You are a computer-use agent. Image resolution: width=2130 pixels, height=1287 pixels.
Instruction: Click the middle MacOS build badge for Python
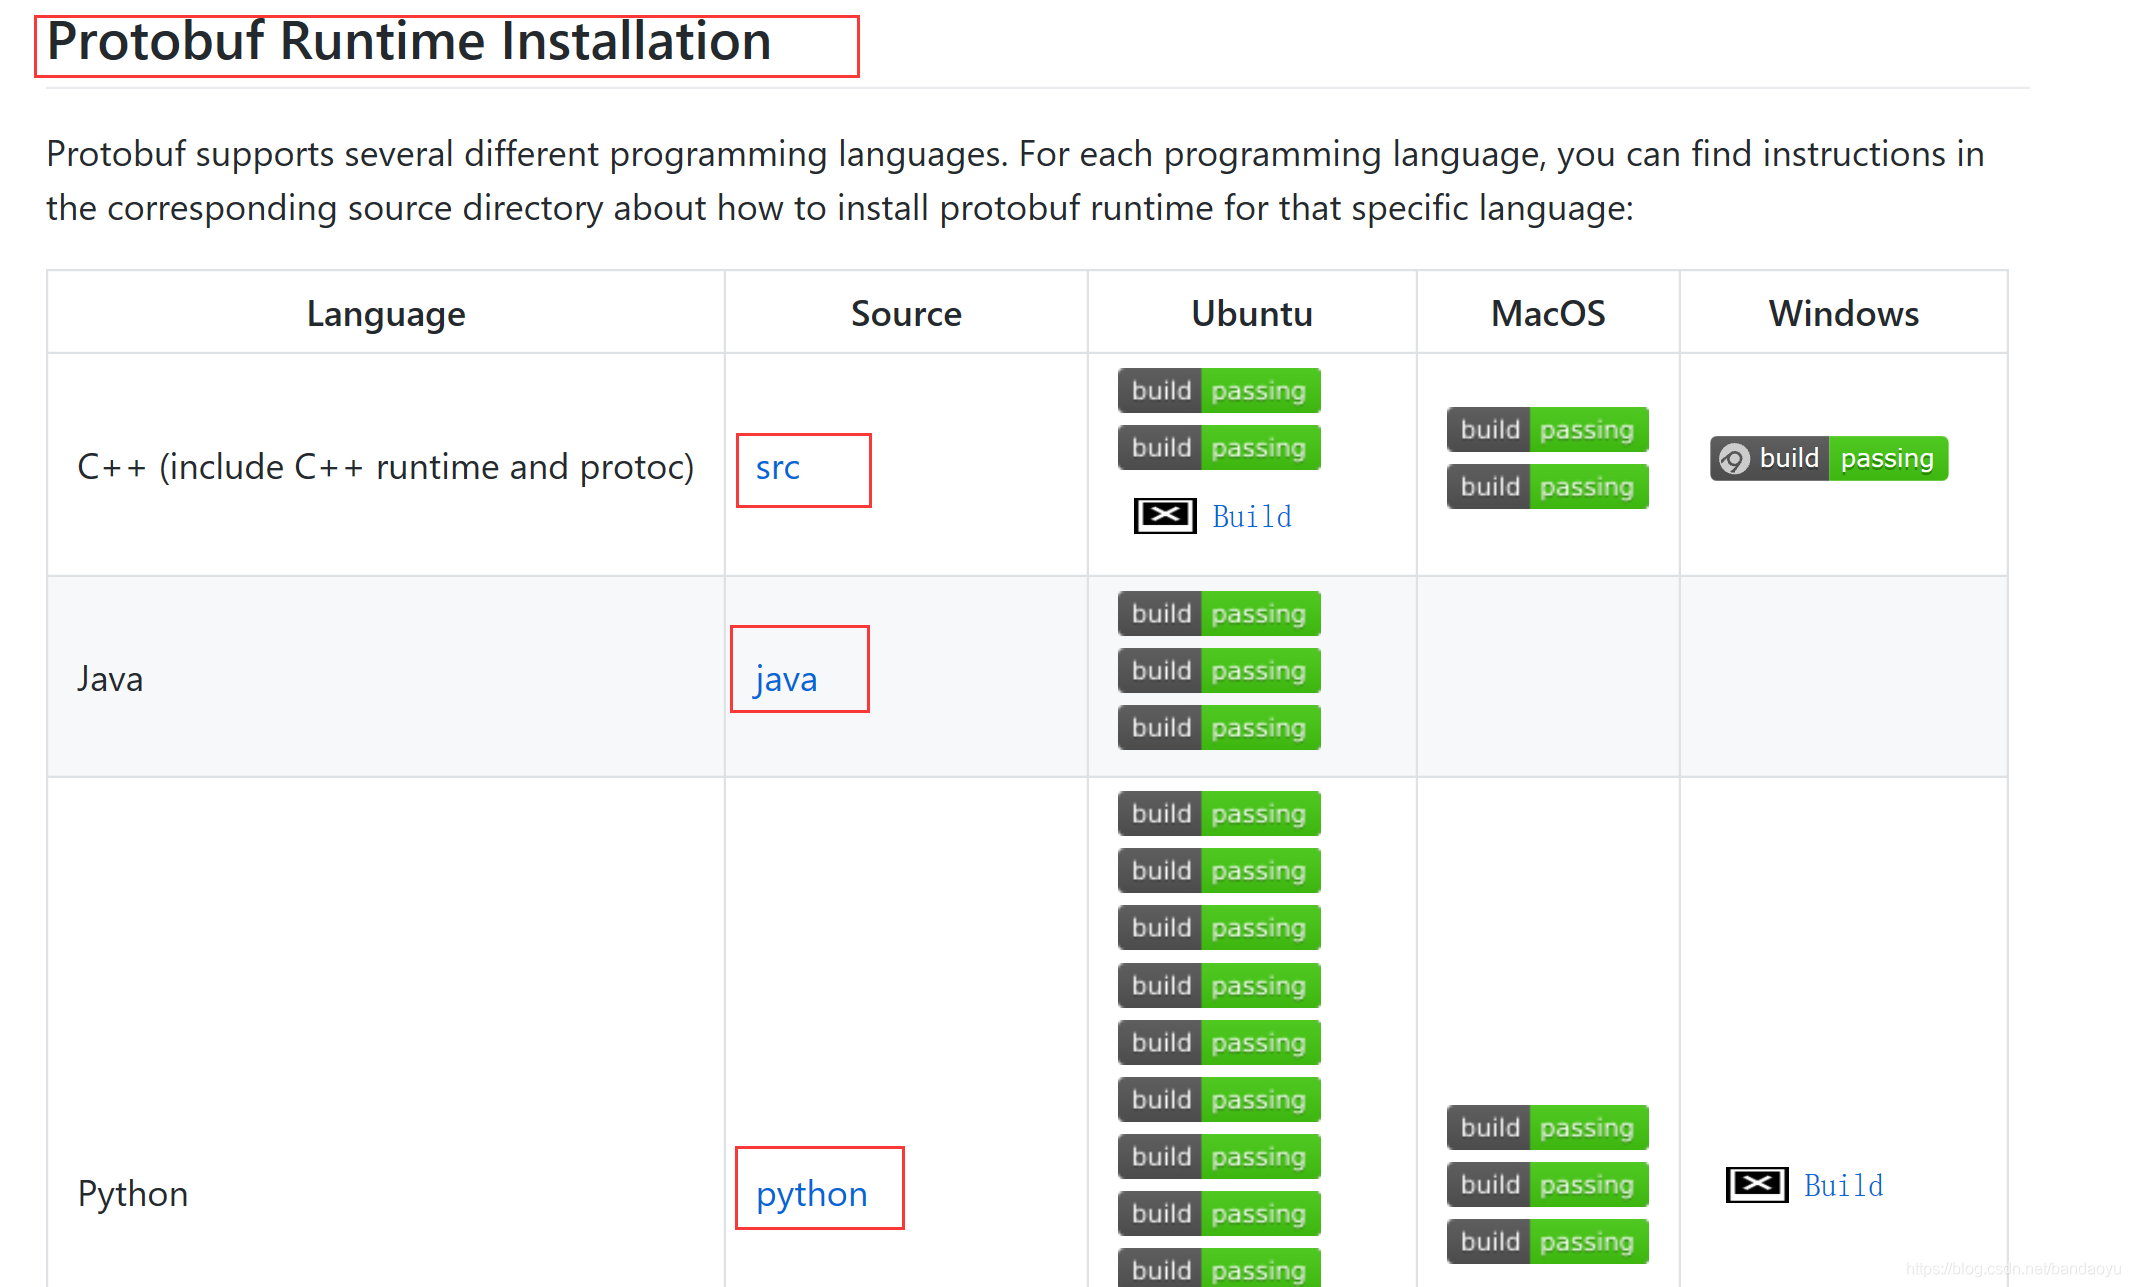pyautogui.click(x=1546, y=1184)
